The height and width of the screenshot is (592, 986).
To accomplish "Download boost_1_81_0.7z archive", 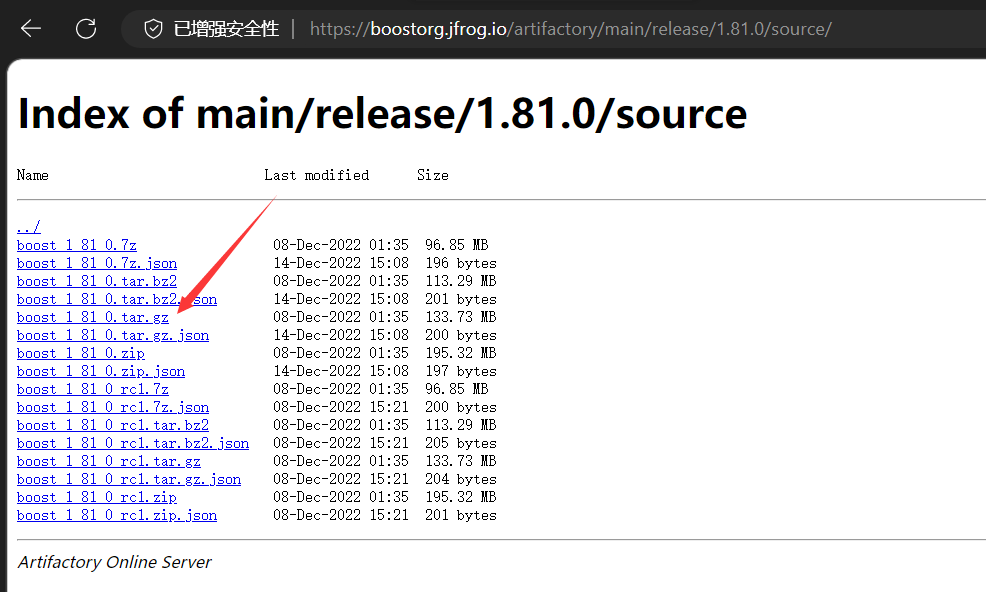I will (x=76, y=244).
